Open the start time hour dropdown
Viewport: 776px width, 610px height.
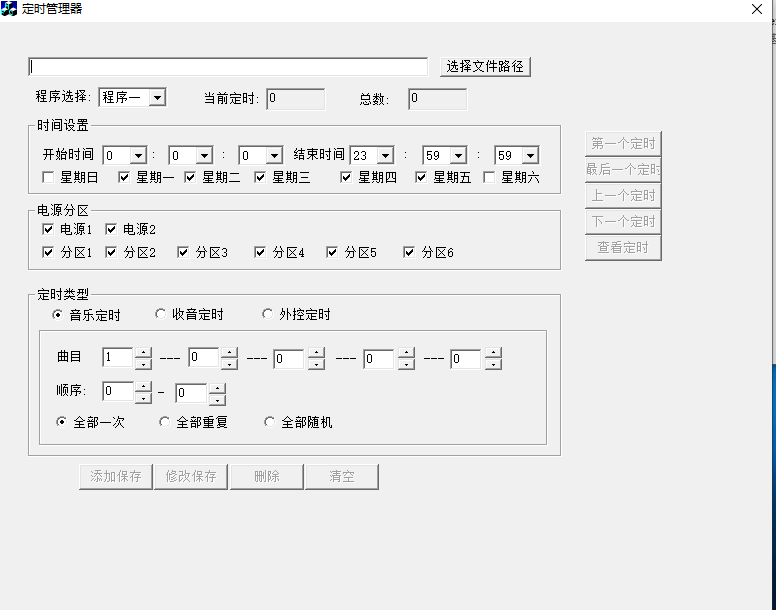pos(139,156)
